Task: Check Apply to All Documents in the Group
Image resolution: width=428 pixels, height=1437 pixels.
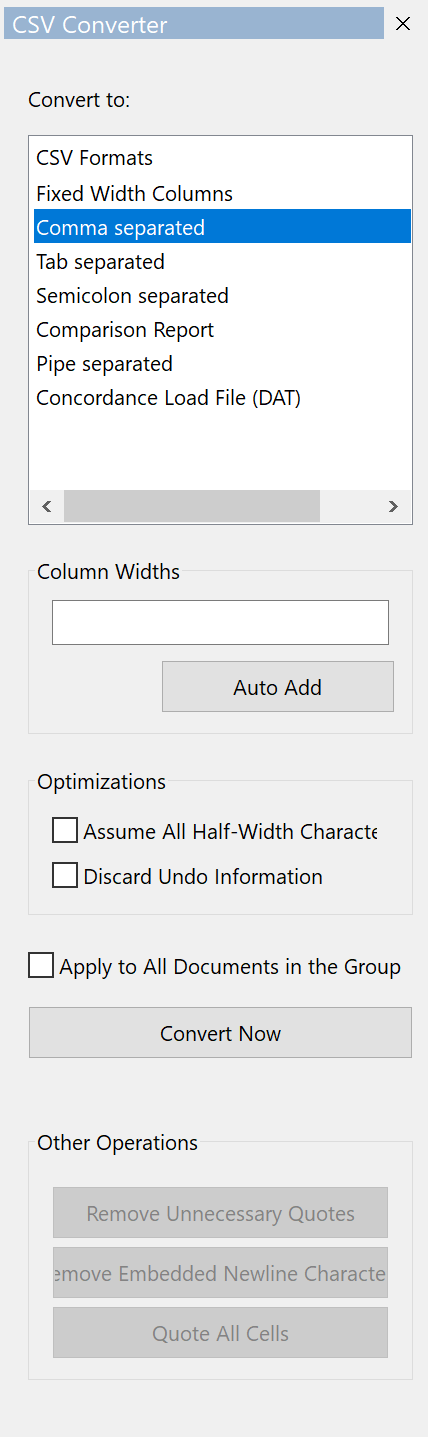Action: point(41,966)
